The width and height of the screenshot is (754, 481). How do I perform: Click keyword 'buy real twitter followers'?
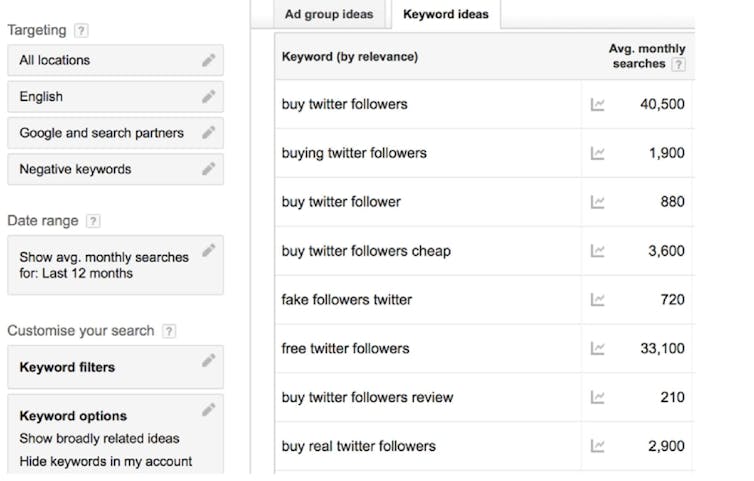359,446
